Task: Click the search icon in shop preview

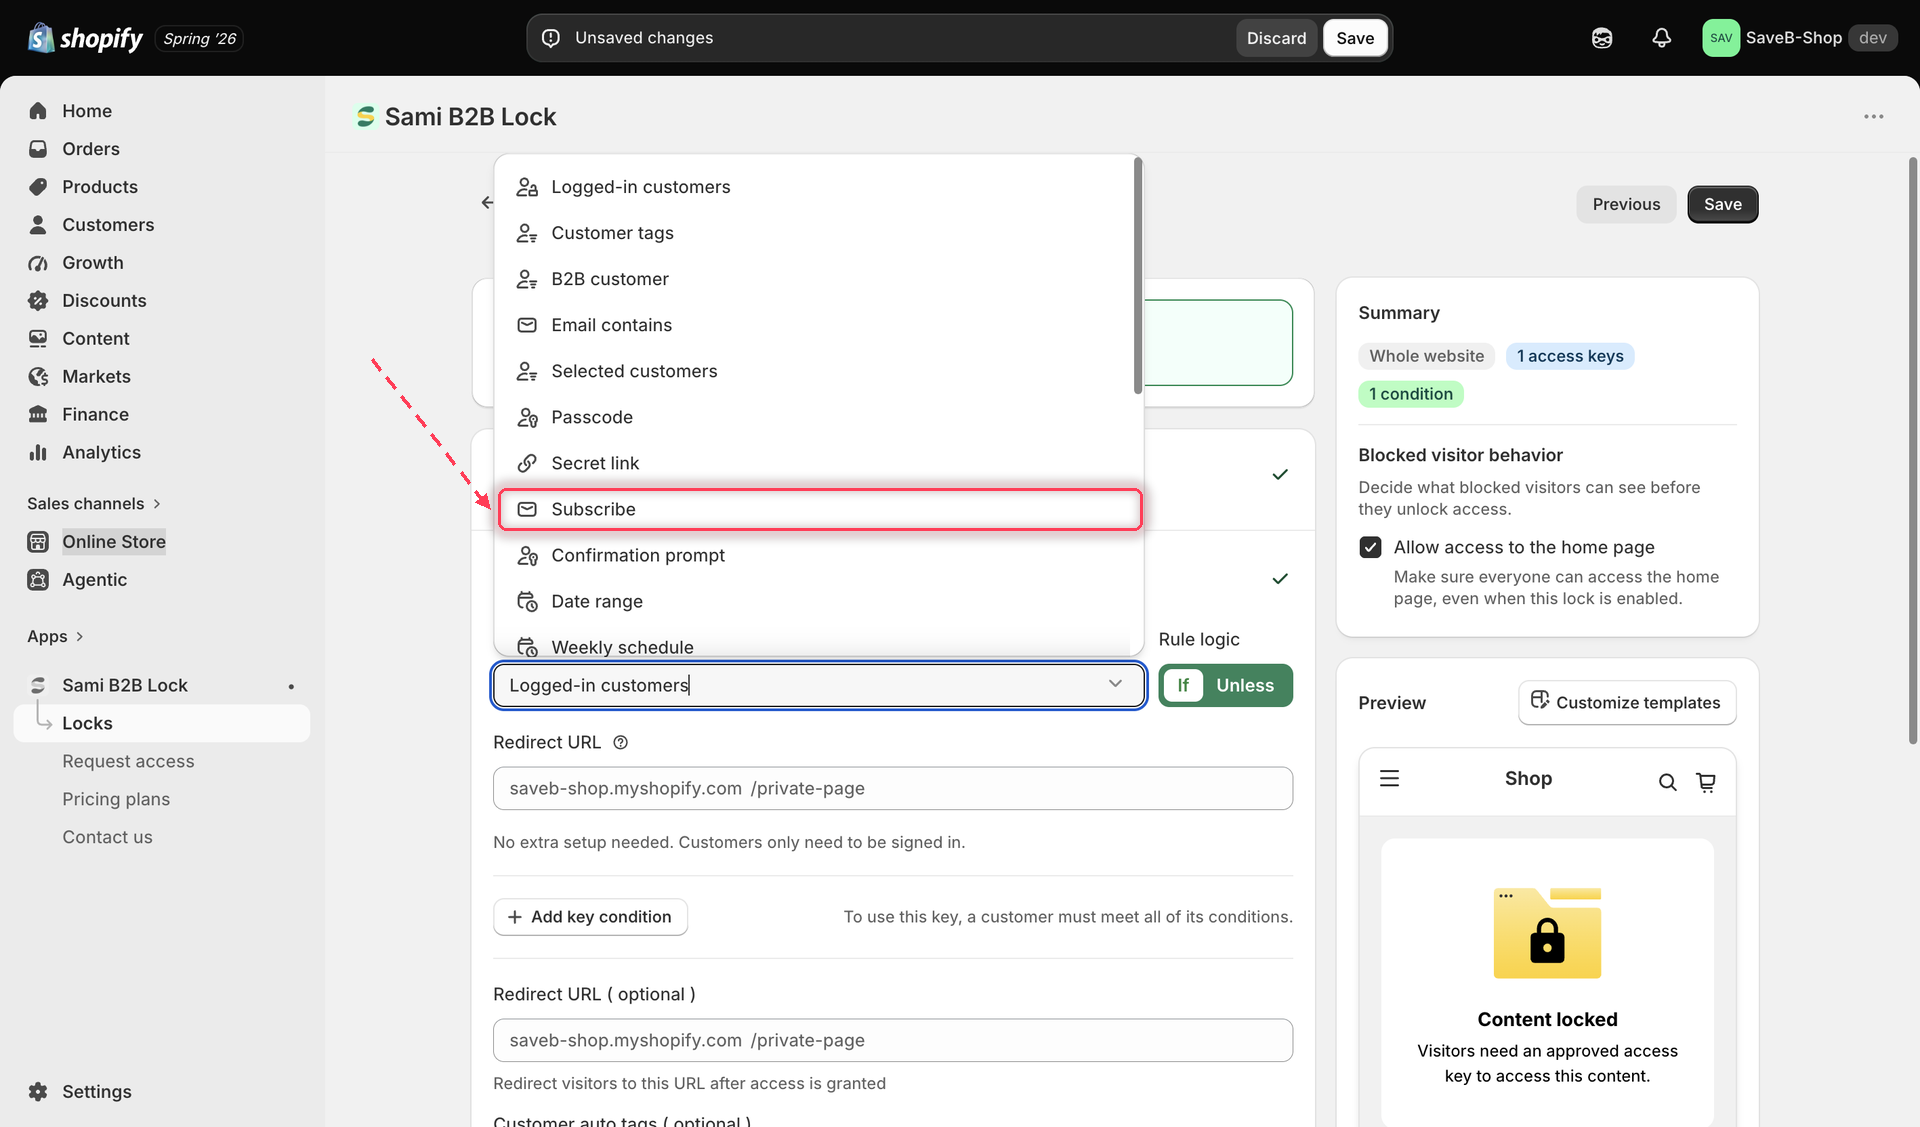Action: tap(1667, 782)
